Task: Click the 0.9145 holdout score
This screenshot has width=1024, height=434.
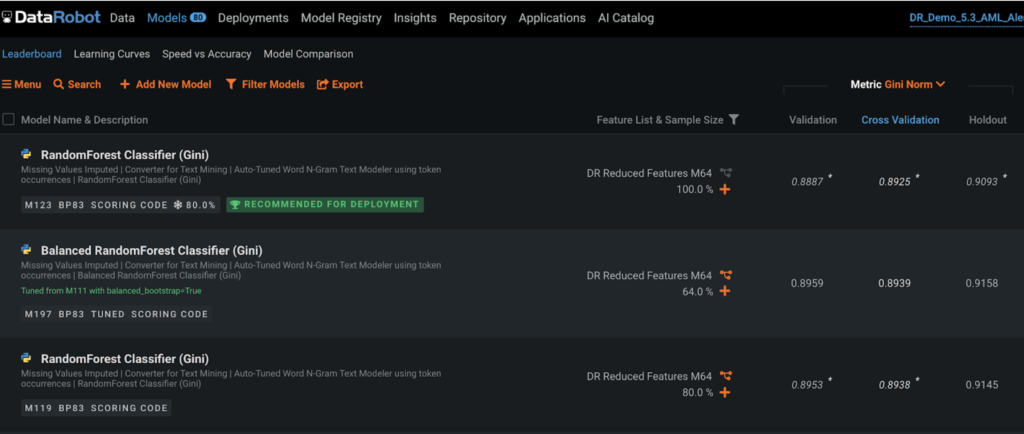Action: coord(982,385)
